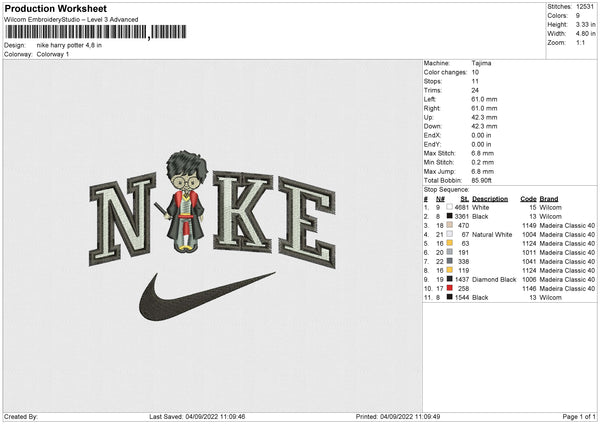Click the yellow swatch beside 119 stitches

pyautogui.click(x=450, y=270)
